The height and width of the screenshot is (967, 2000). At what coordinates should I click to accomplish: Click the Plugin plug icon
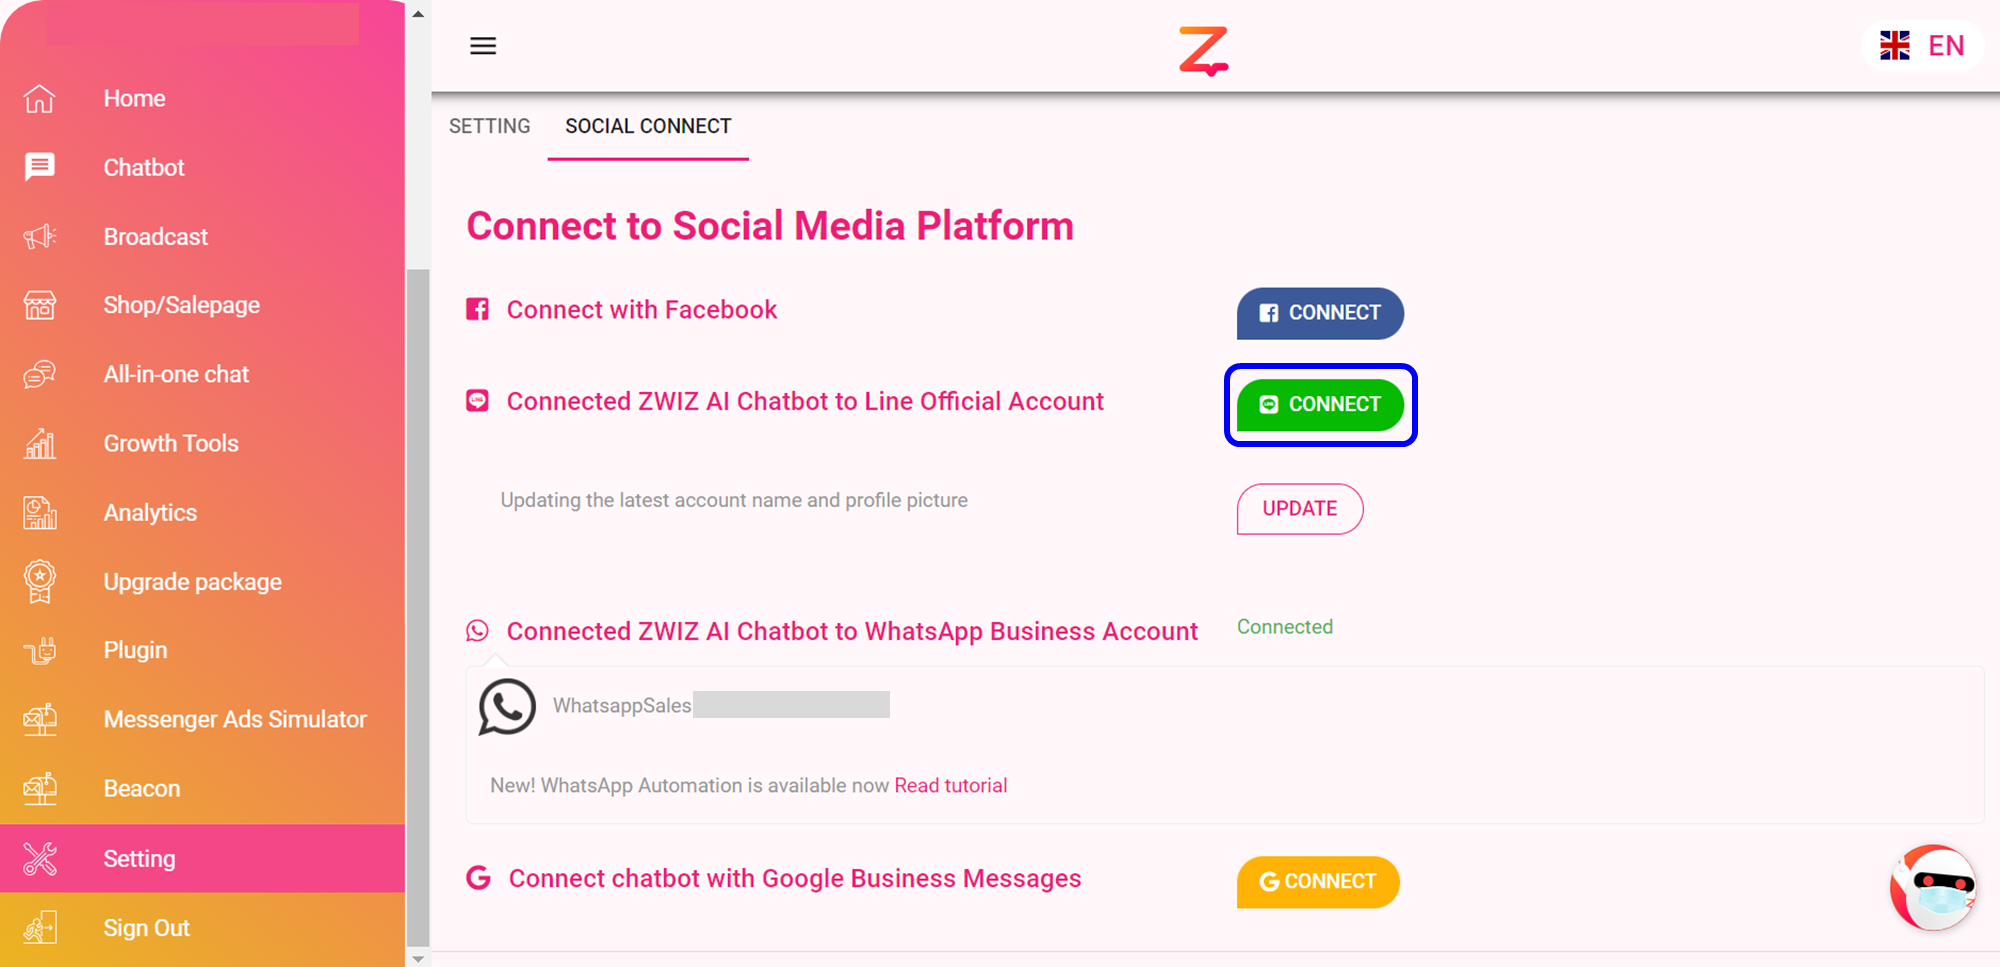tap(38, 650)
